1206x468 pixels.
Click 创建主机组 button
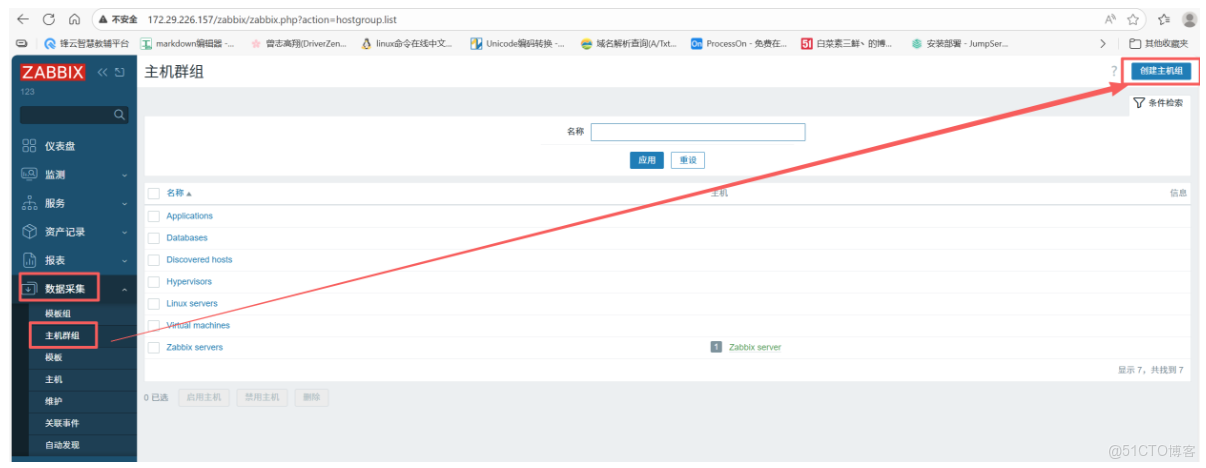[x=1161, y=72]
